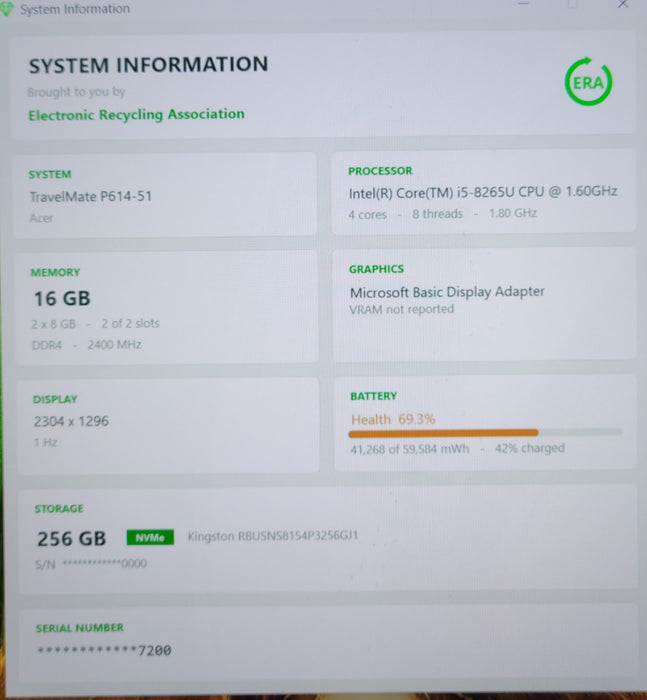The width and height of the screenshot is (647, 700).
Task: Click the battery health progress bar
Action: (x=485, y=432)
